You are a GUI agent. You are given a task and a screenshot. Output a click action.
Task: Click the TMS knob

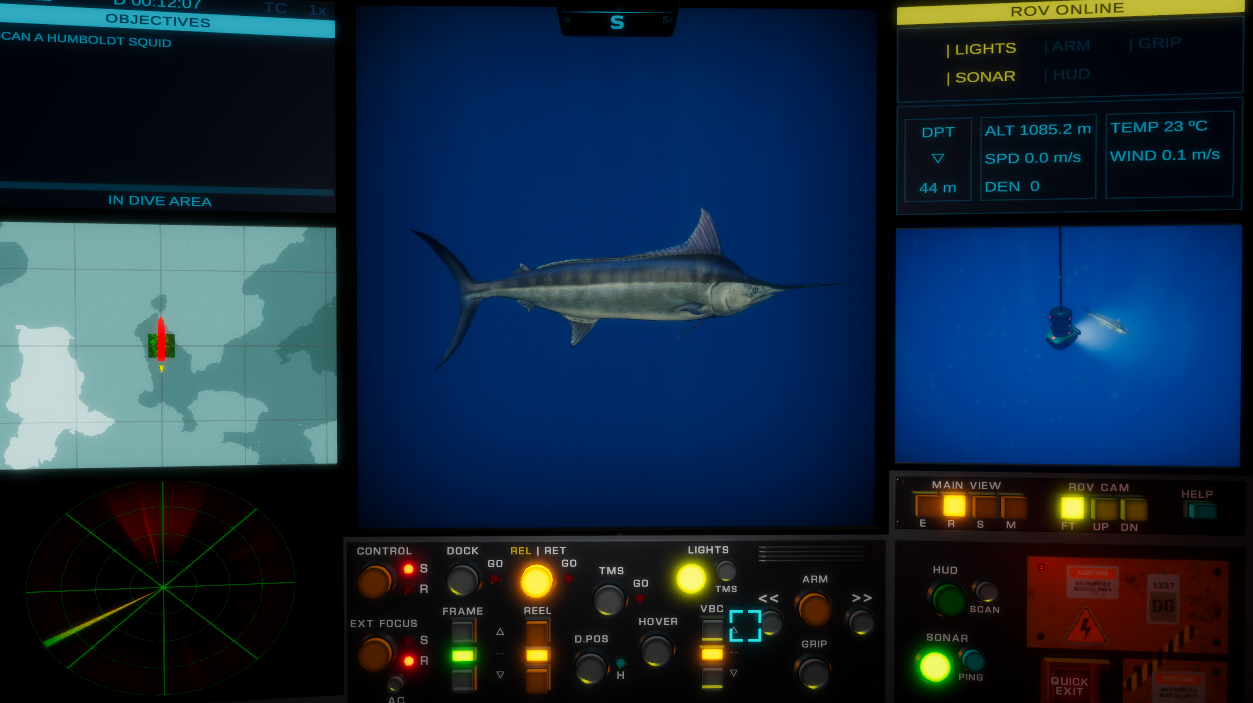point(609,599)
